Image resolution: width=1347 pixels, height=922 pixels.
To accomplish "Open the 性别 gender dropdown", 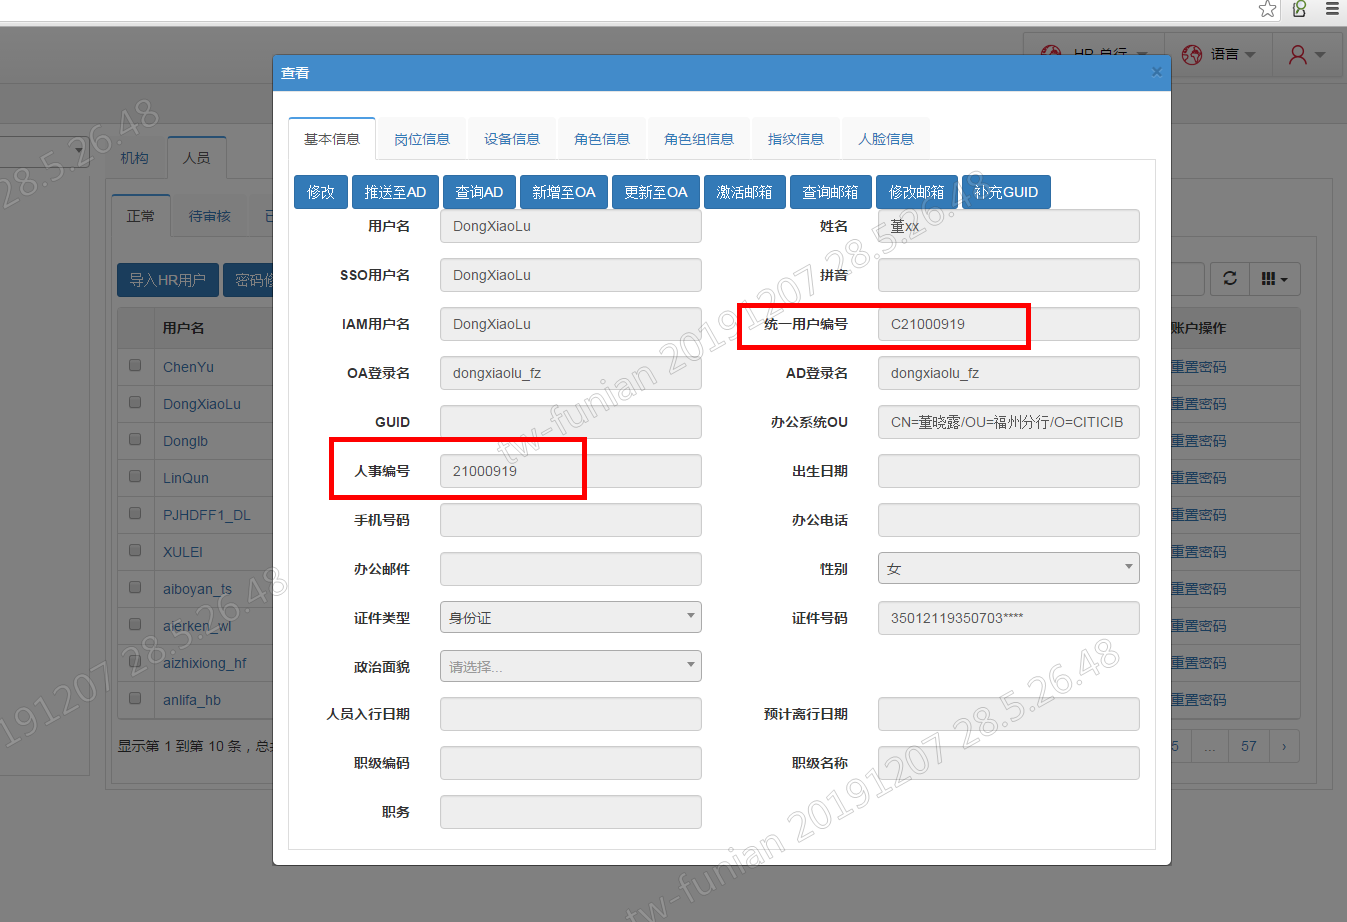I will [1008, 568].
